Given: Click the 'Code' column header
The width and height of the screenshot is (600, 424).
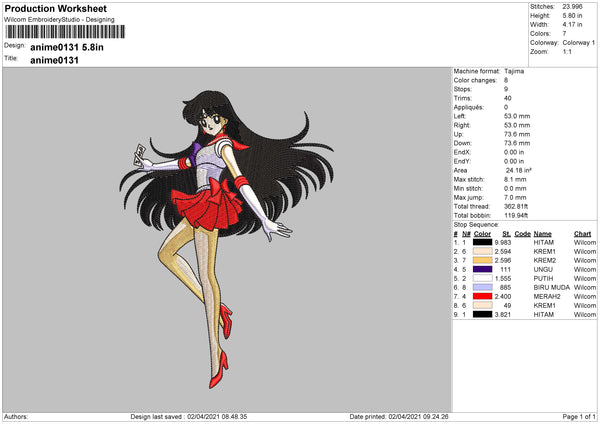Looking at the screenshot, I should (522, 234).
